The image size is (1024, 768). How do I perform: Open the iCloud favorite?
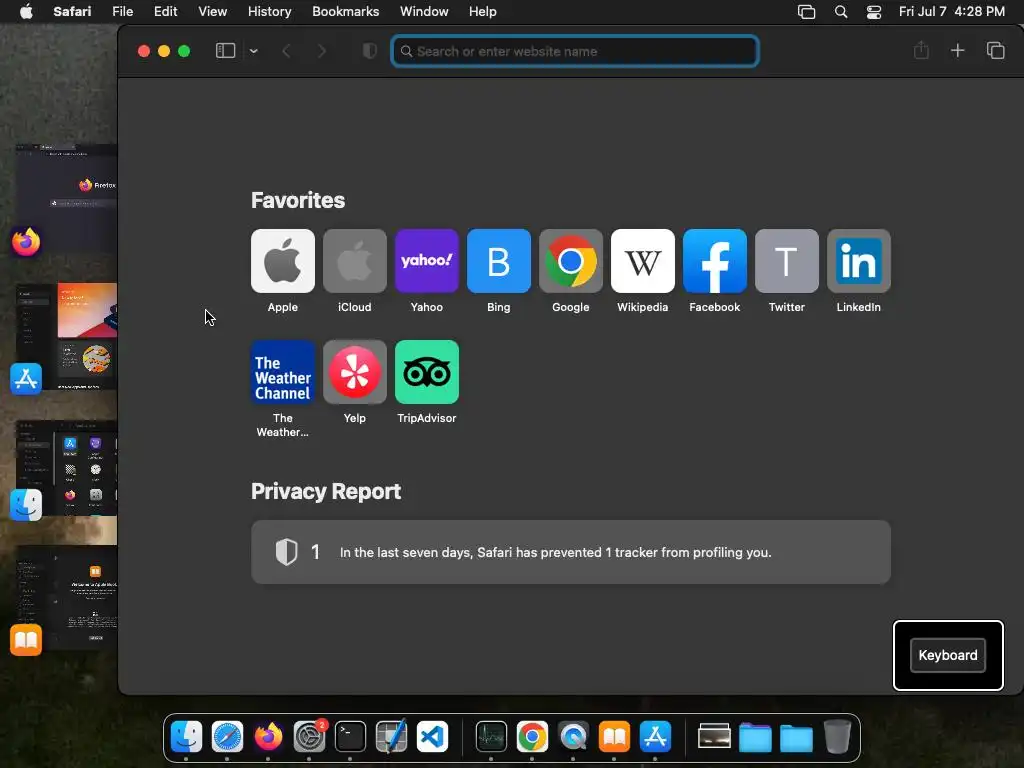[x=355, y=261]
